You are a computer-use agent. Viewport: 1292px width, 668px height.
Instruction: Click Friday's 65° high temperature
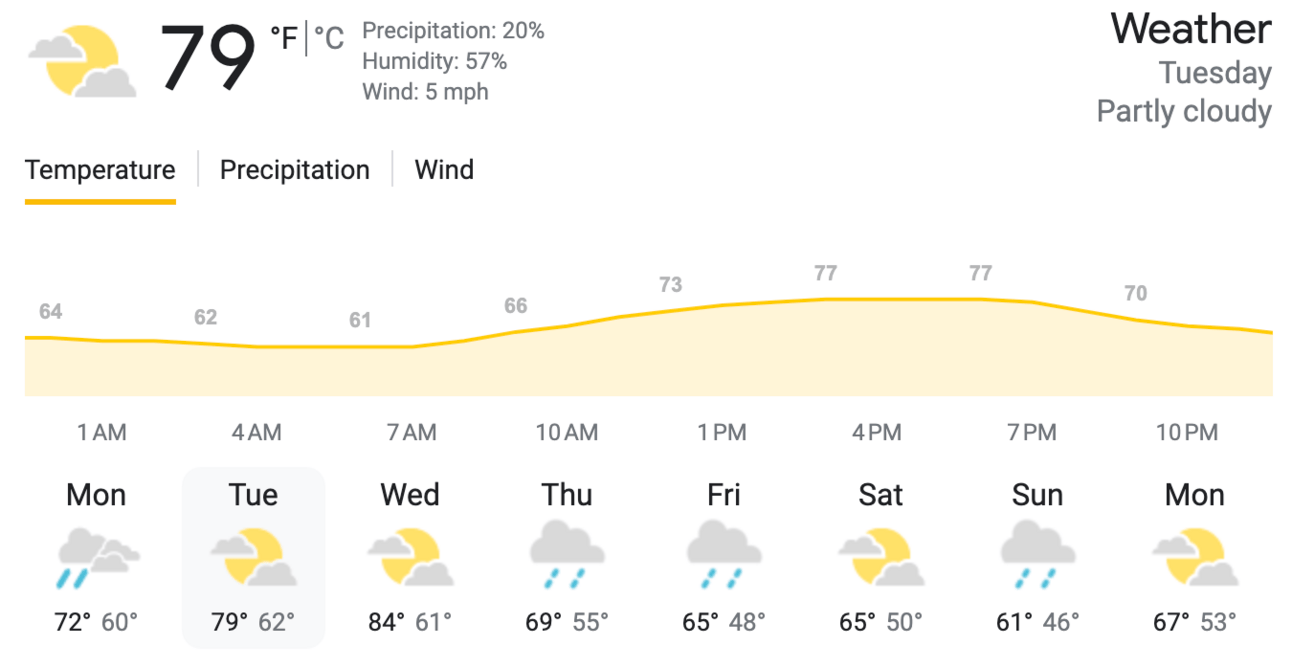[700, 622]
